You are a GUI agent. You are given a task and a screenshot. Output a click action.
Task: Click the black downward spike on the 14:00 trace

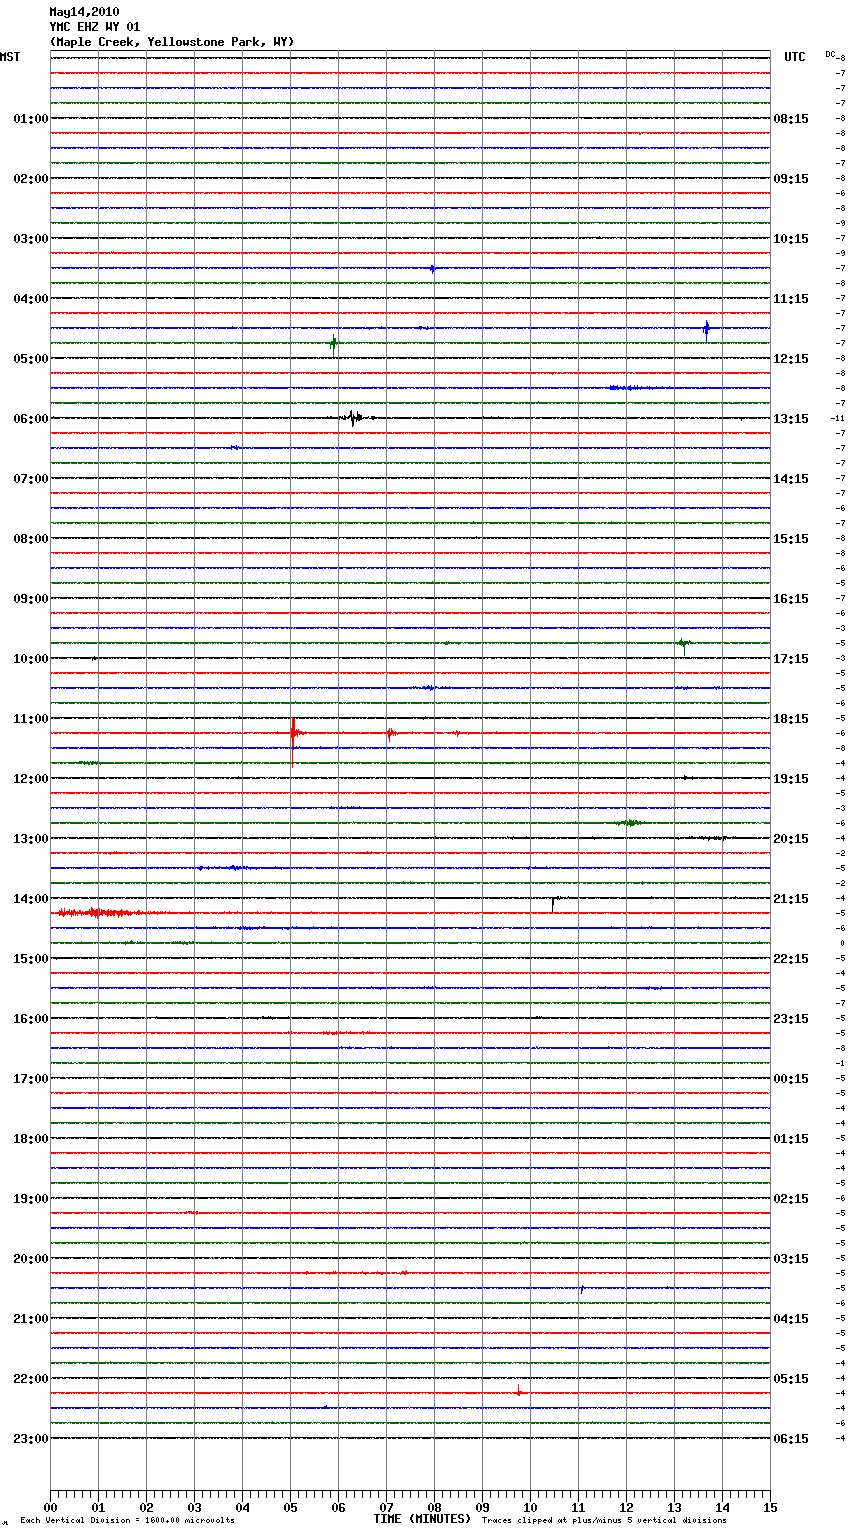coord(553,904)
